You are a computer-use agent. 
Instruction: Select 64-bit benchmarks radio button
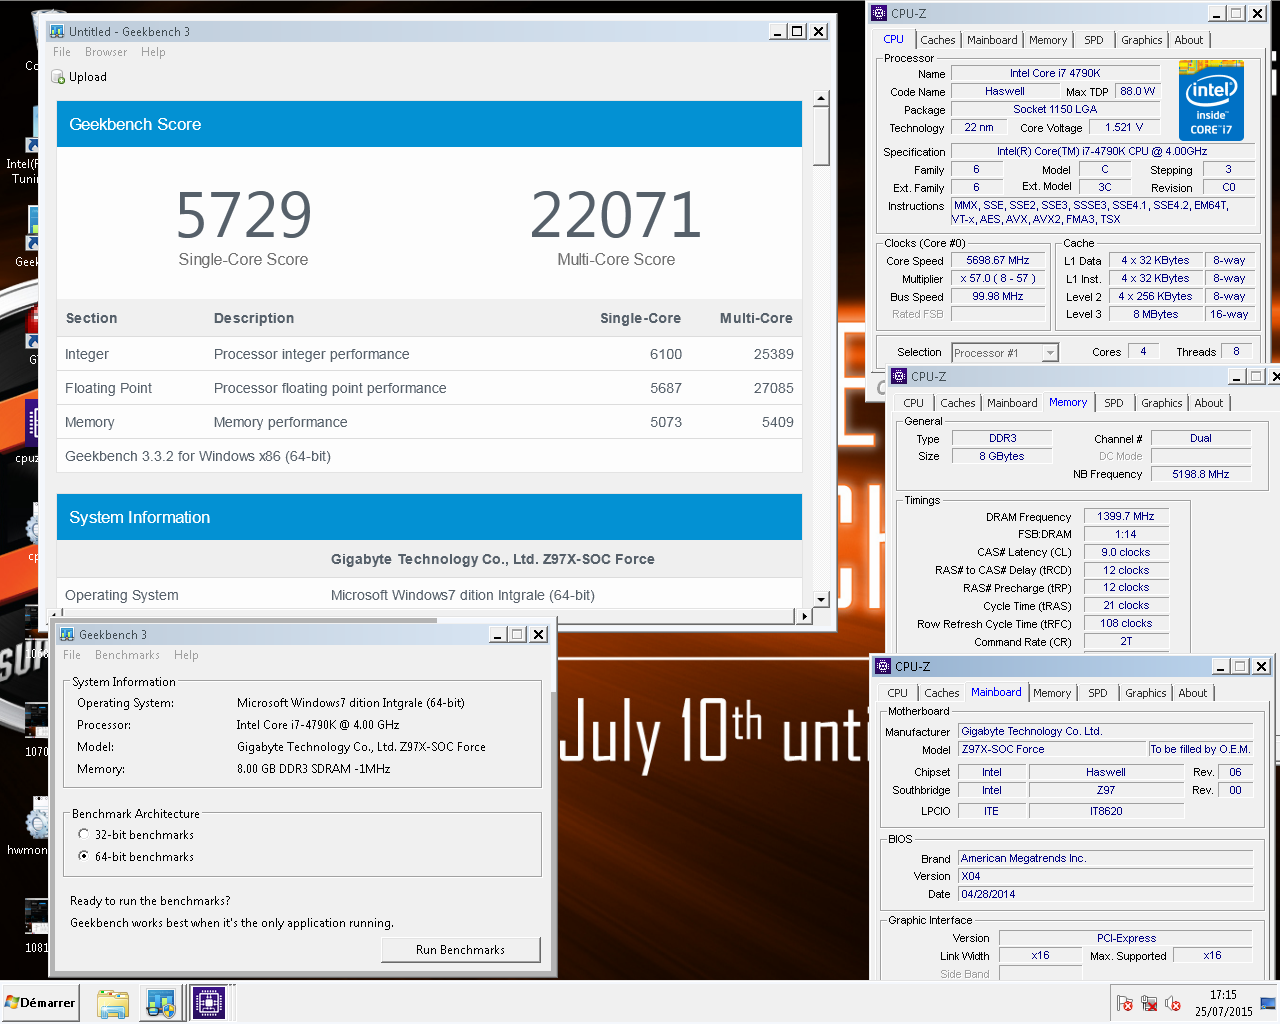click(84, 856)
